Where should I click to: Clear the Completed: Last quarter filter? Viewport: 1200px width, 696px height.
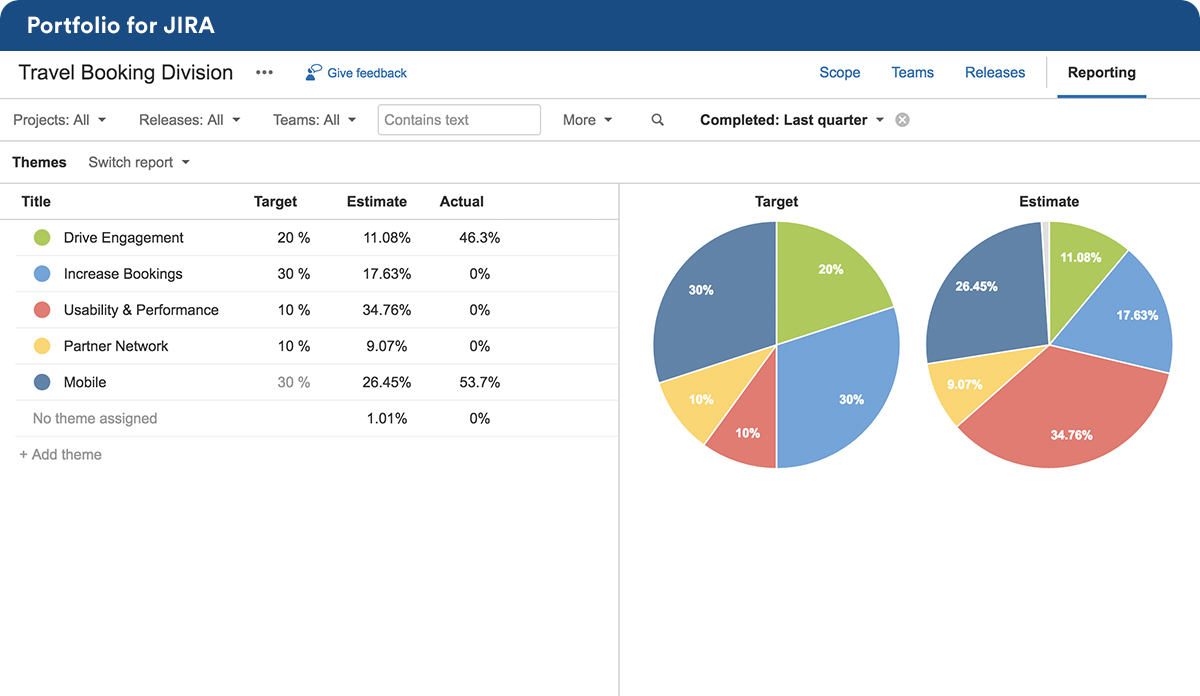click(x=902, y=120)
